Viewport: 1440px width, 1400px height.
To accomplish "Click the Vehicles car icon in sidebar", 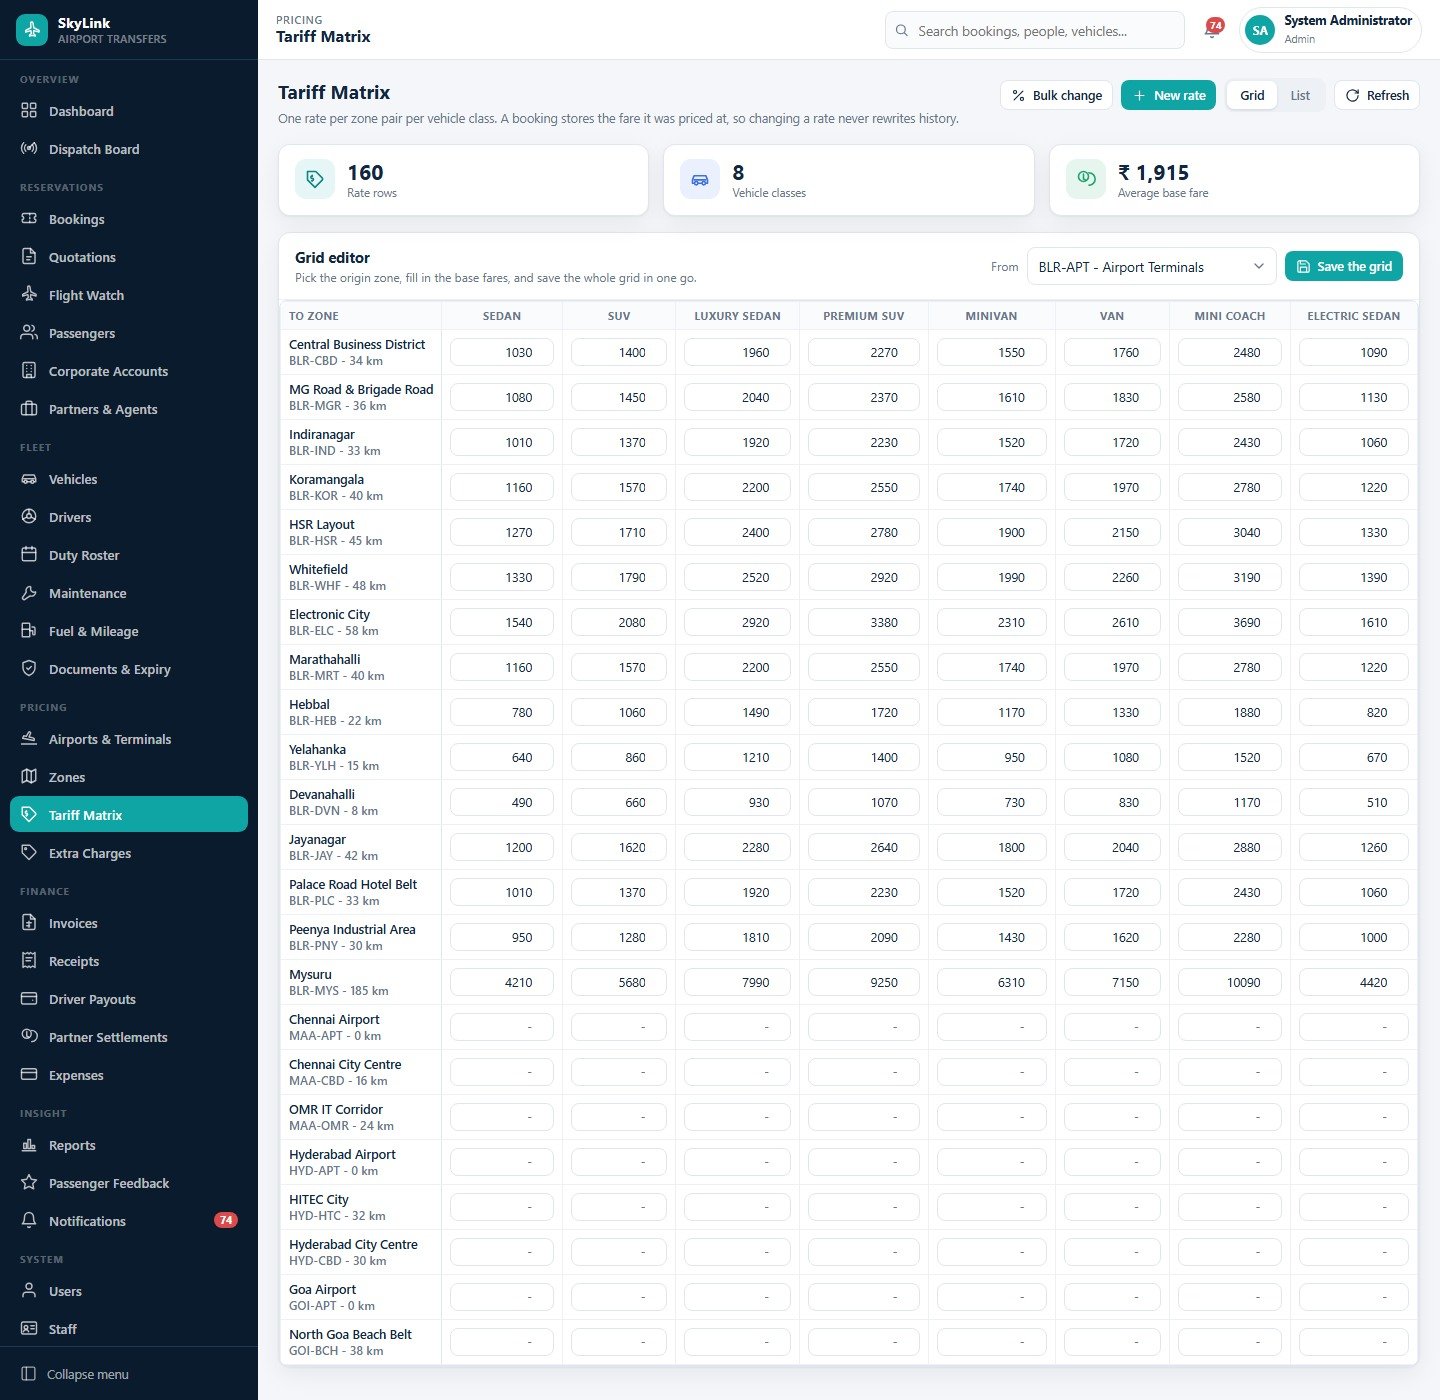I will 29,479.
